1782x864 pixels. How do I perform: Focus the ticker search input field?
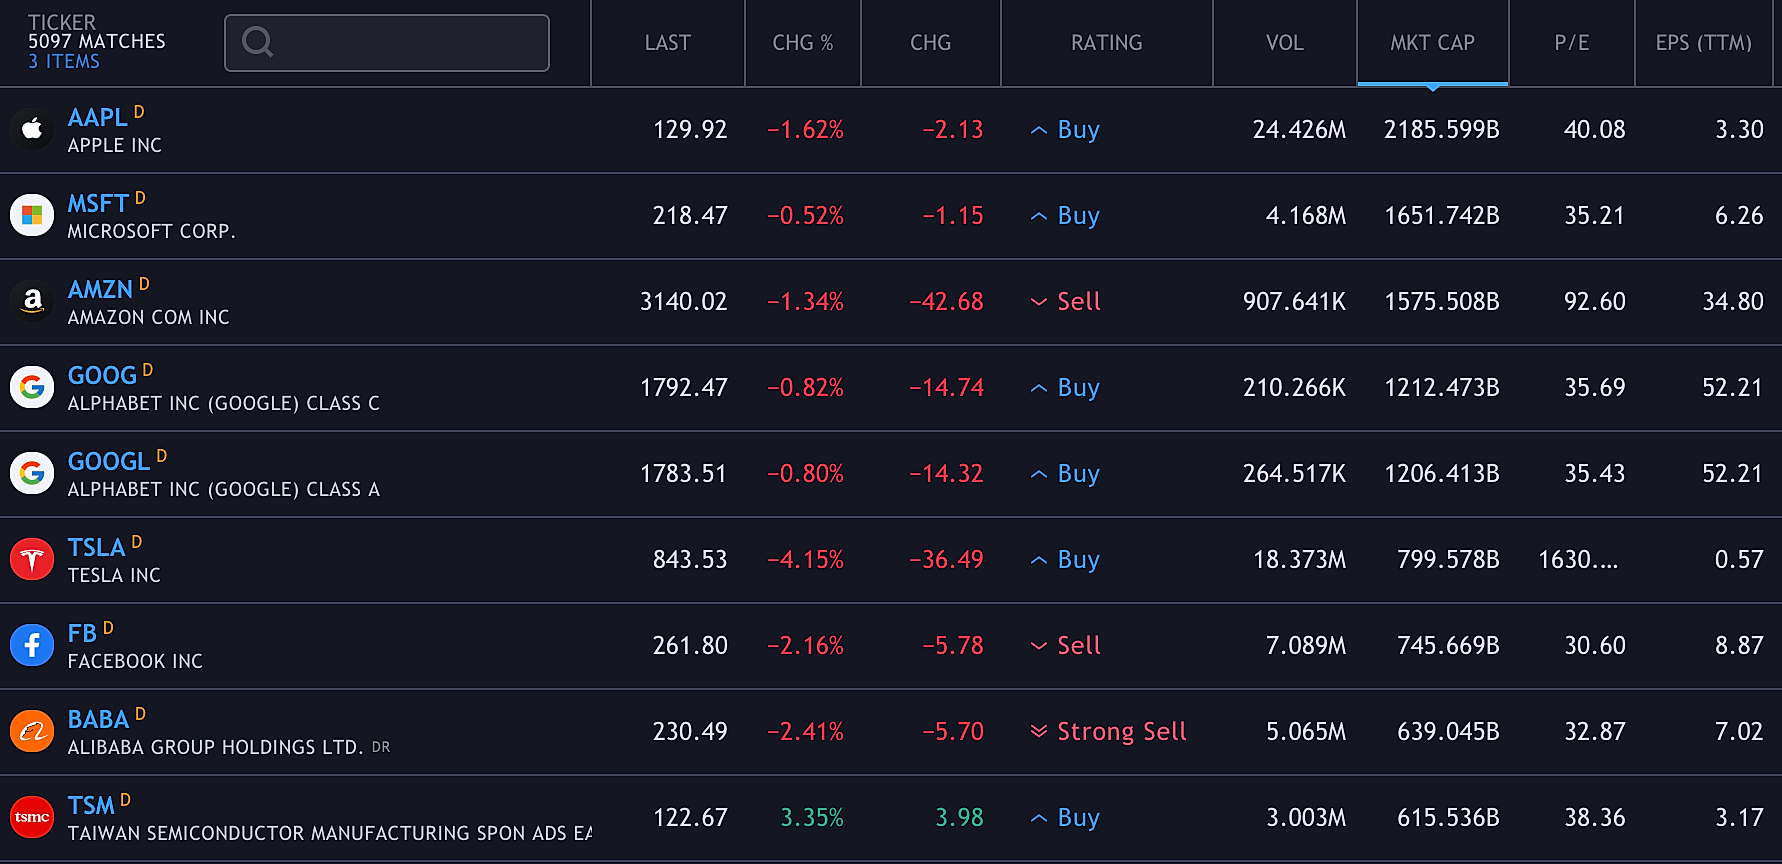point(387,43)
